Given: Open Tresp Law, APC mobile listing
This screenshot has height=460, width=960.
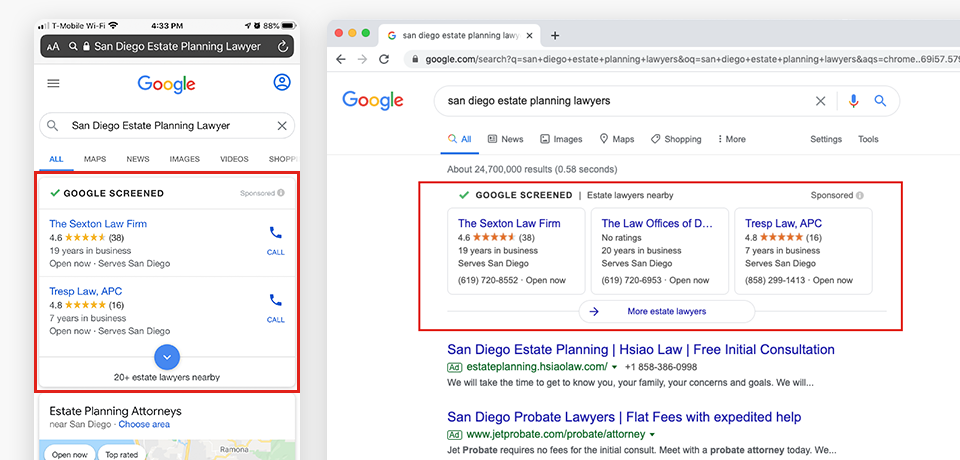Looking at the screenshot, I should [86, 291].
